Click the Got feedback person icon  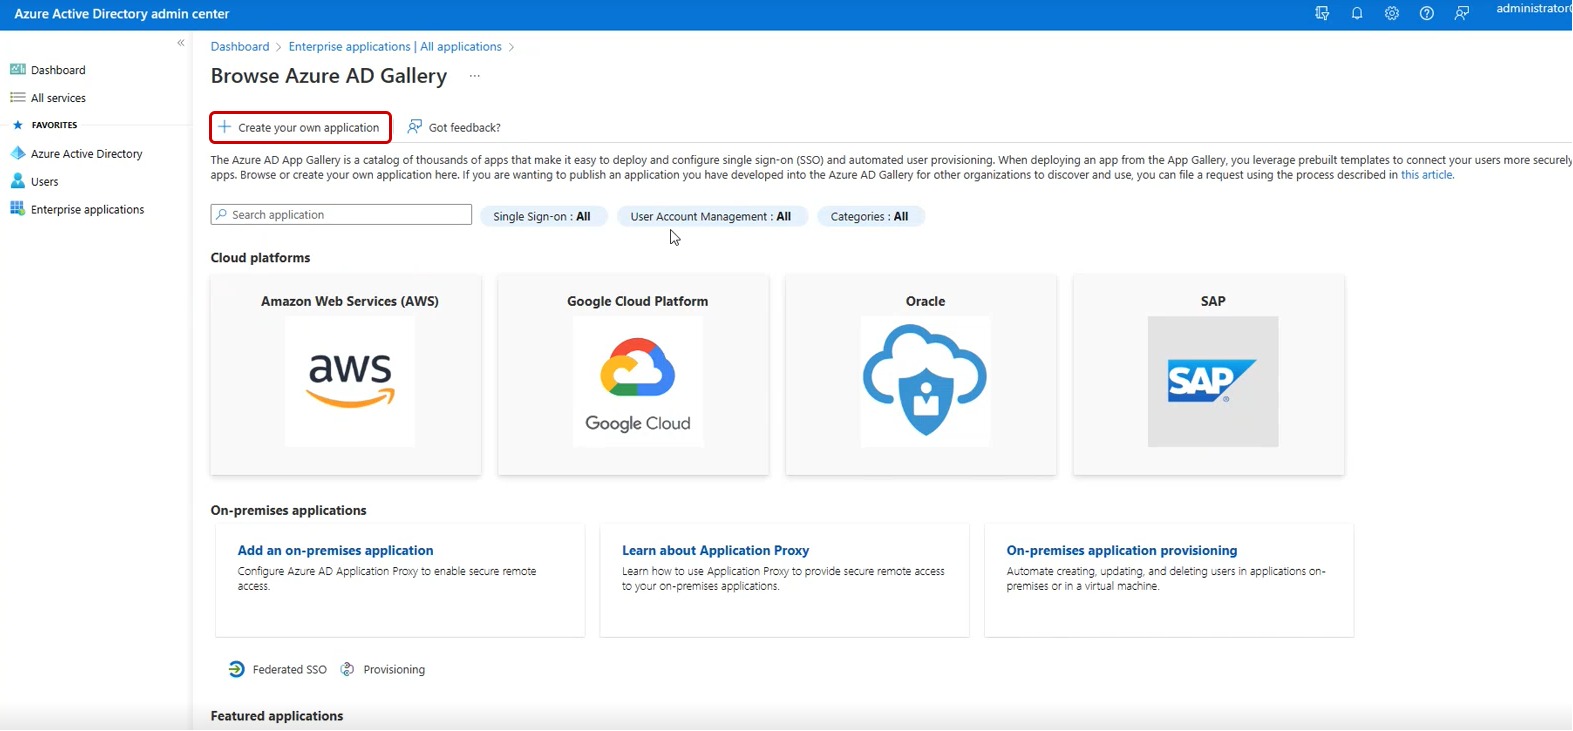[x=415, y=127]
